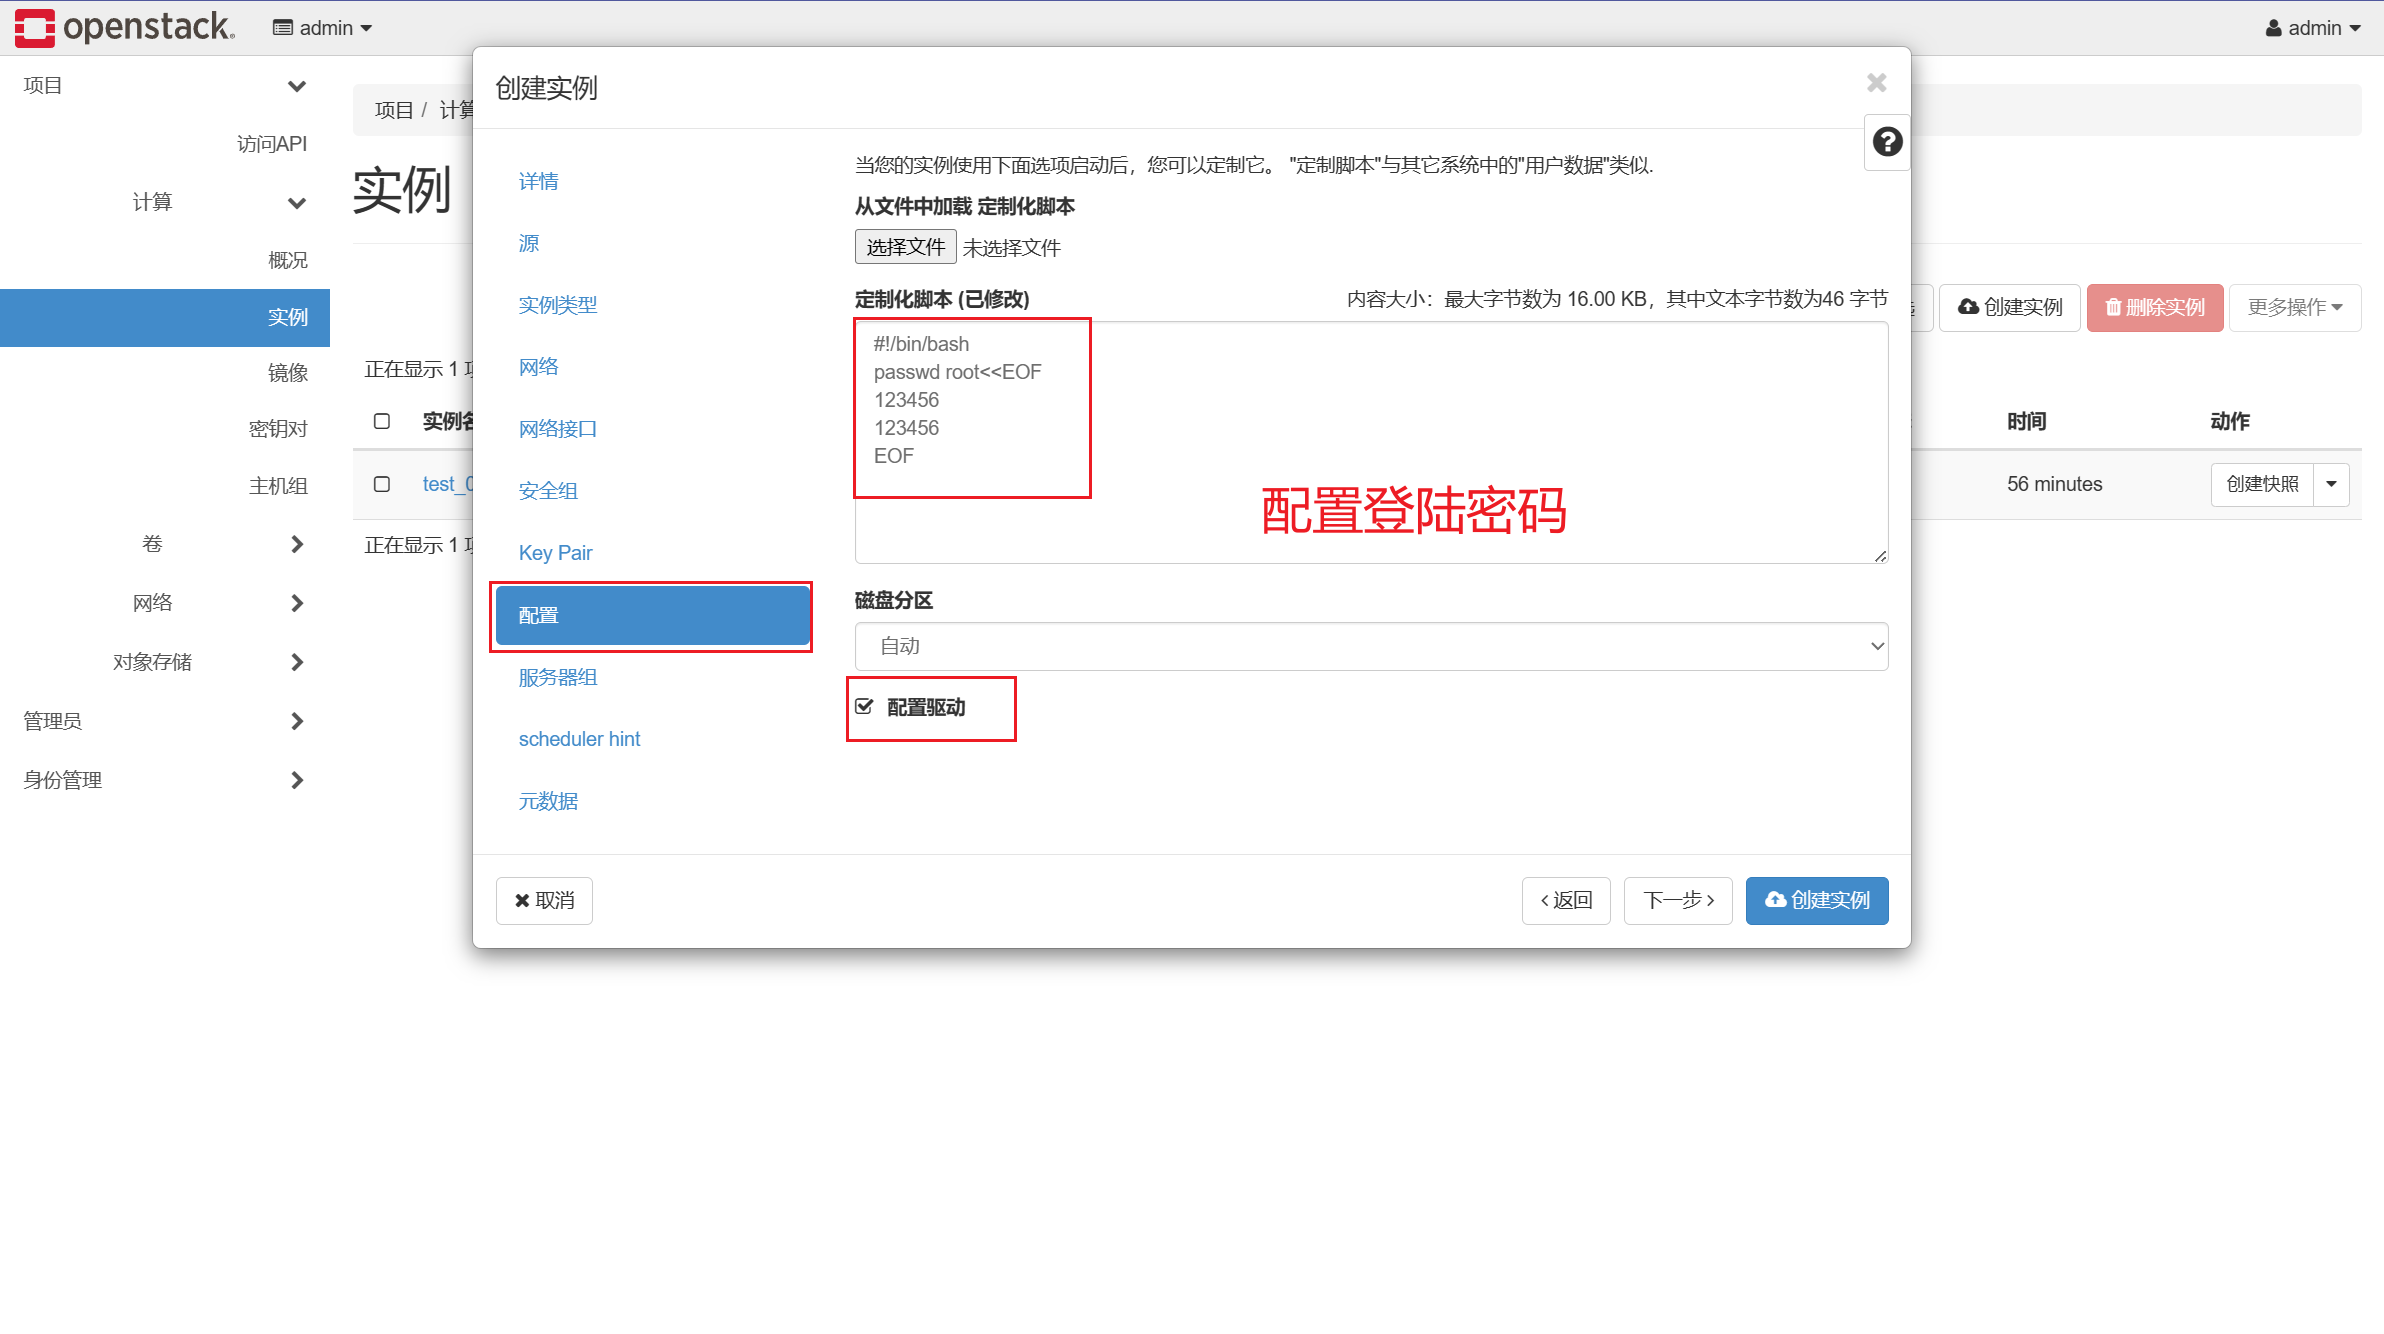Close the create instance dialog with X
2384x1334 pixels.
tap(1876, 83)
